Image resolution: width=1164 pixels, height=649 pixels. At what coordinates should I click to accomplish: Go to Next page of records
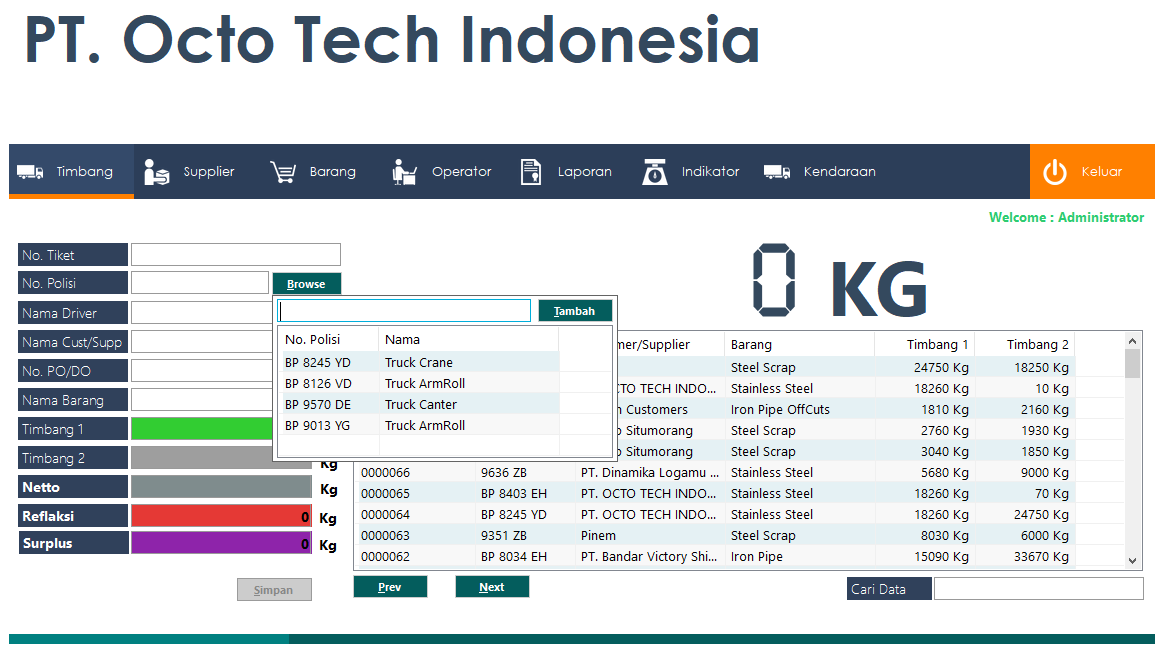click(492, 587)
